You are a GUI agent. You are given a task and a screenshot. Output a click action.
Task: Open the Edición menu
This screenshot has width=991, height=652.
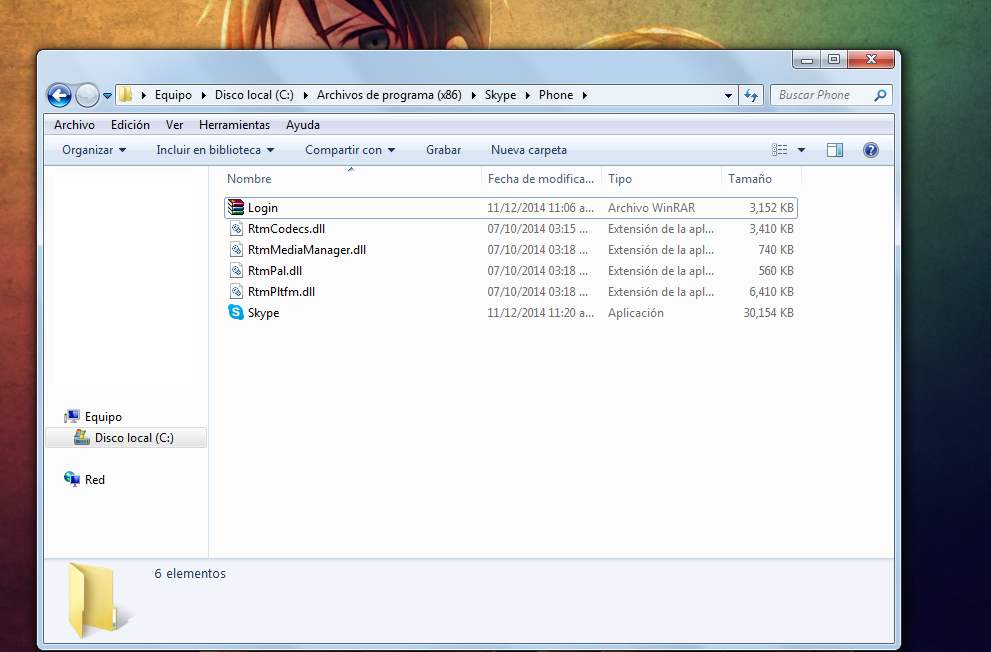(130, 124)
